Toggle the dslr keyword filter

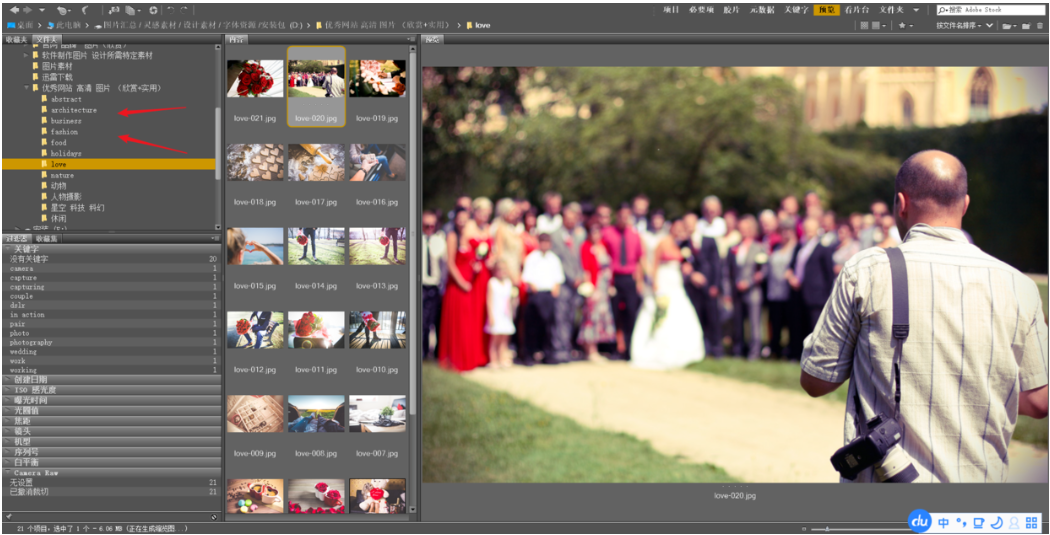(111, 305)
